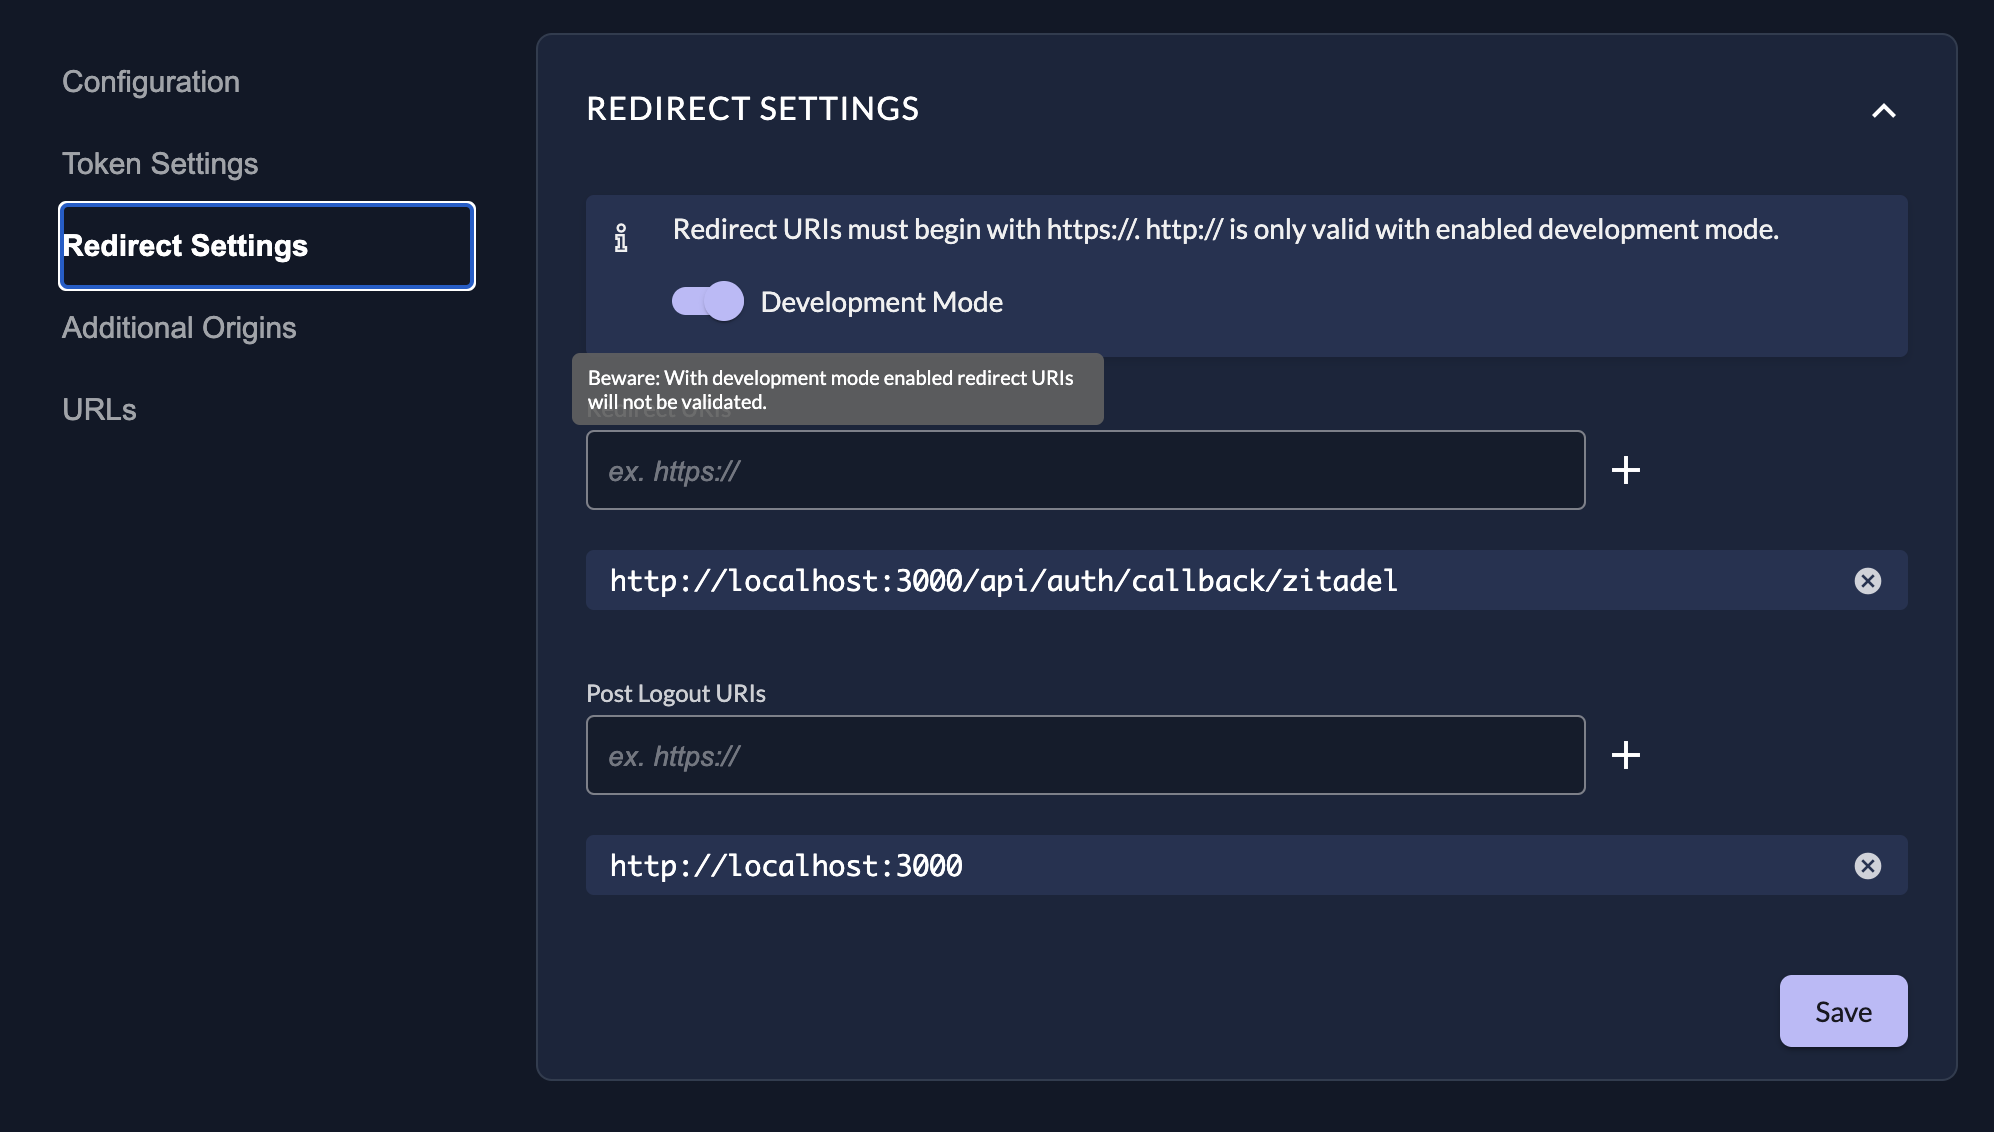Click the REDIRECT SETTINGS panel heading

click(x=752, y=109)
